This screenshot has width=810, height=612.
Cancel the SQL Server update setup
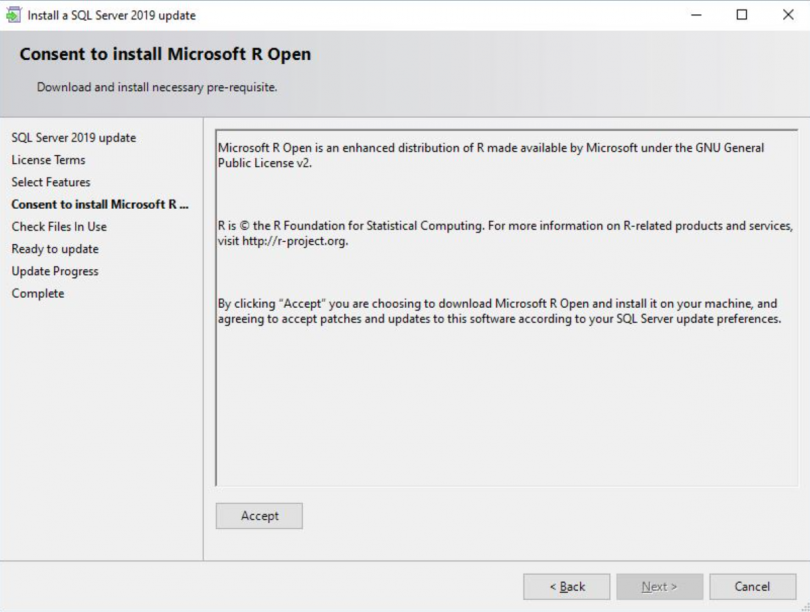752,587
